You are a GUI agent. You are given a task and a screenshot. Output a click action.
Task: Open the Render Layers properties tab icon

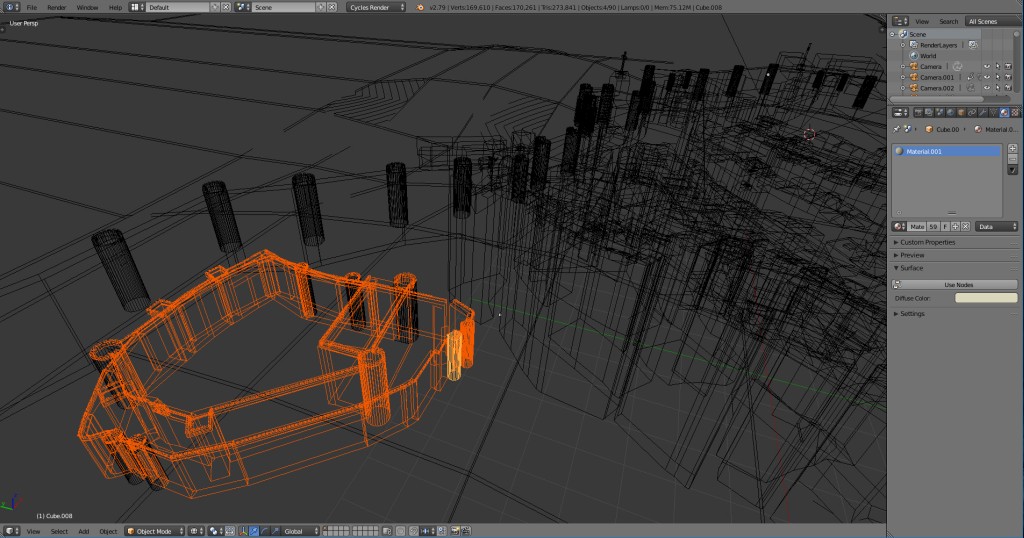pyautogui.click(x=928, y=113)
